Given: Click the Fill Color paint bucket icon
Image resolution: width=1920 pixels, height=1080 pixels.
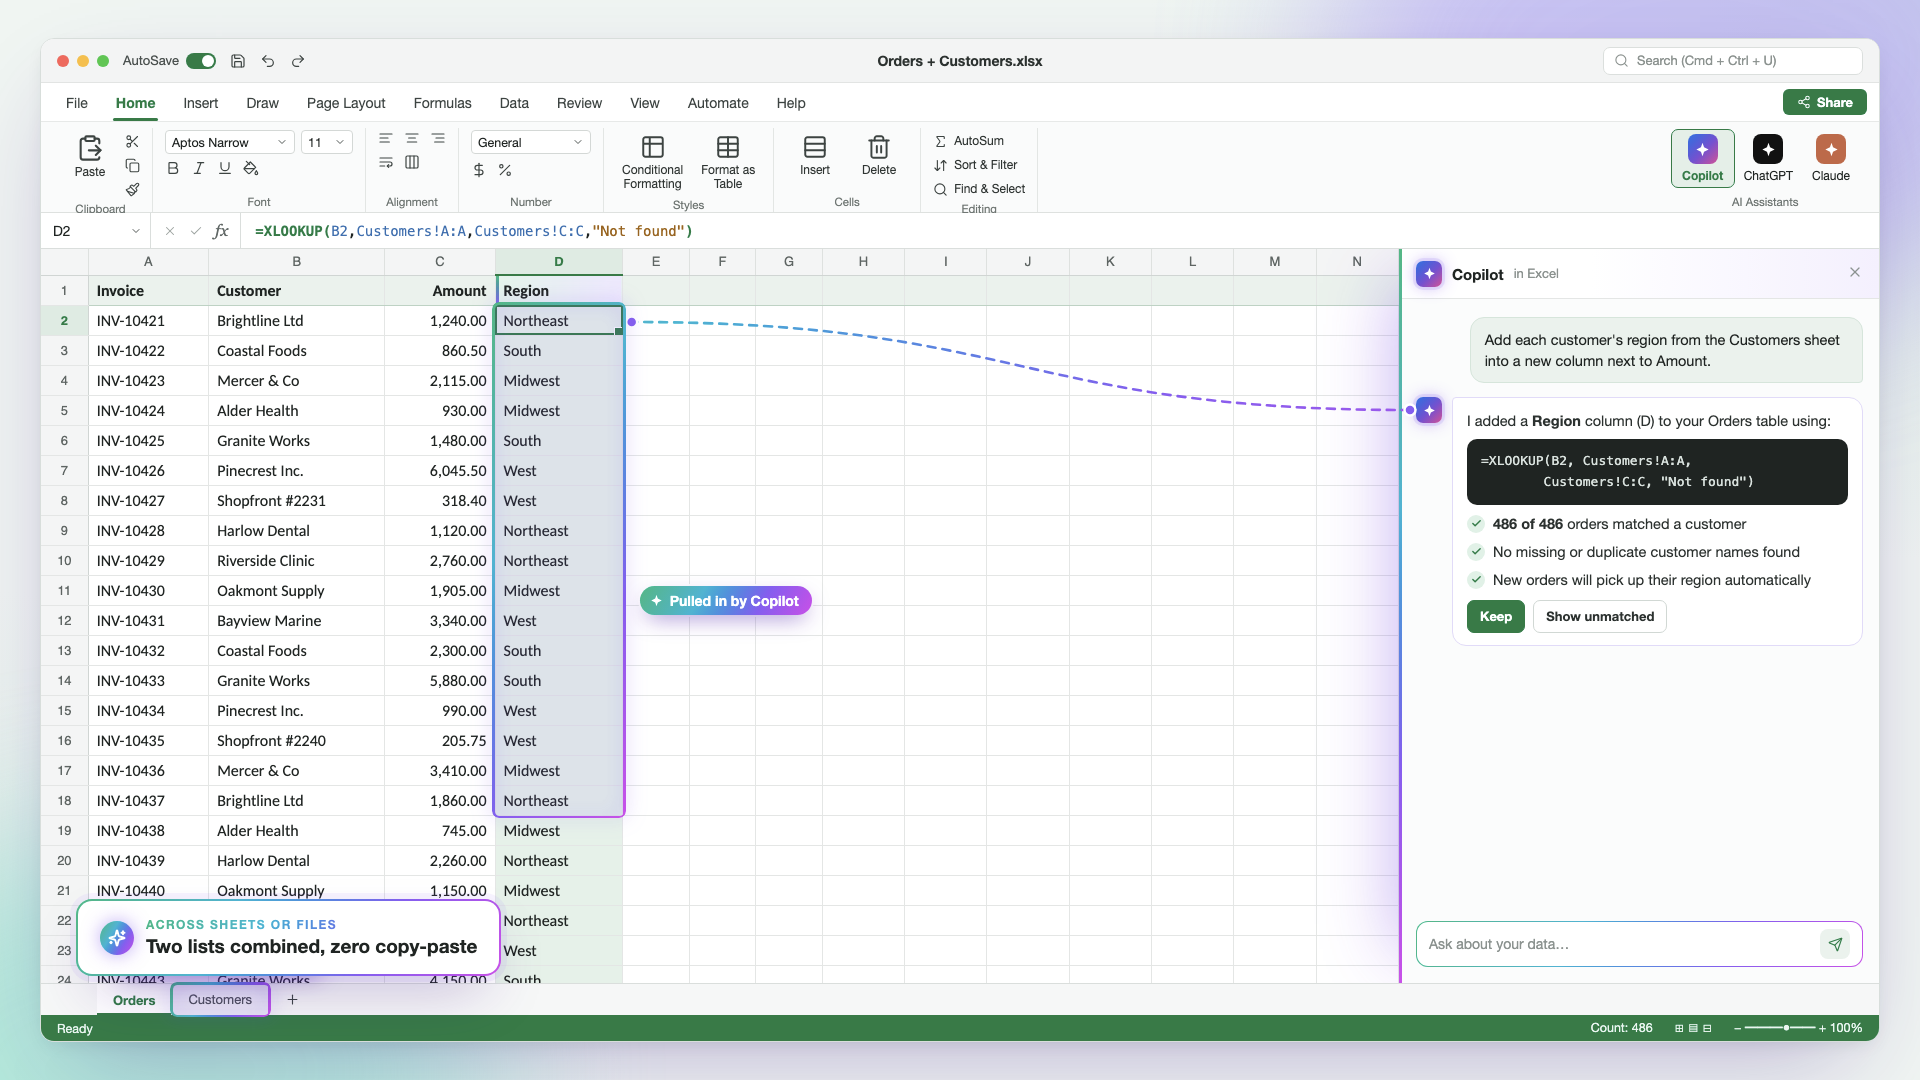Looking at the screenshot, I should pos(251,169).
